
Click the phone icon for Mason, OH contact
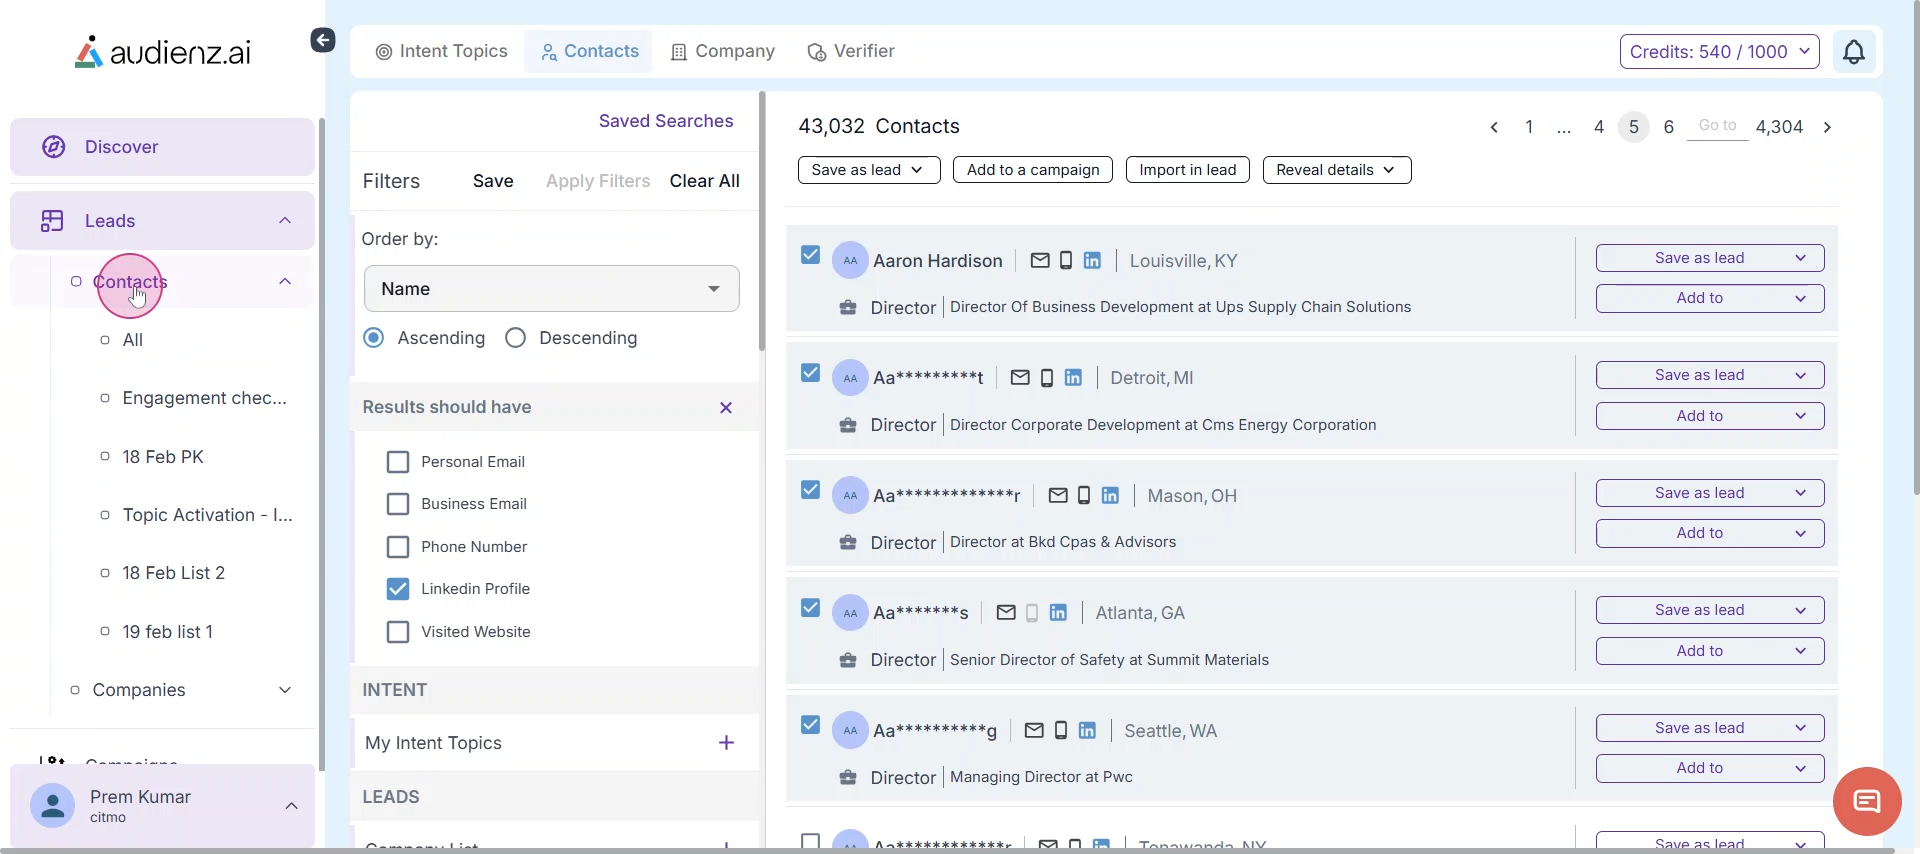[x=1084, y=496]
